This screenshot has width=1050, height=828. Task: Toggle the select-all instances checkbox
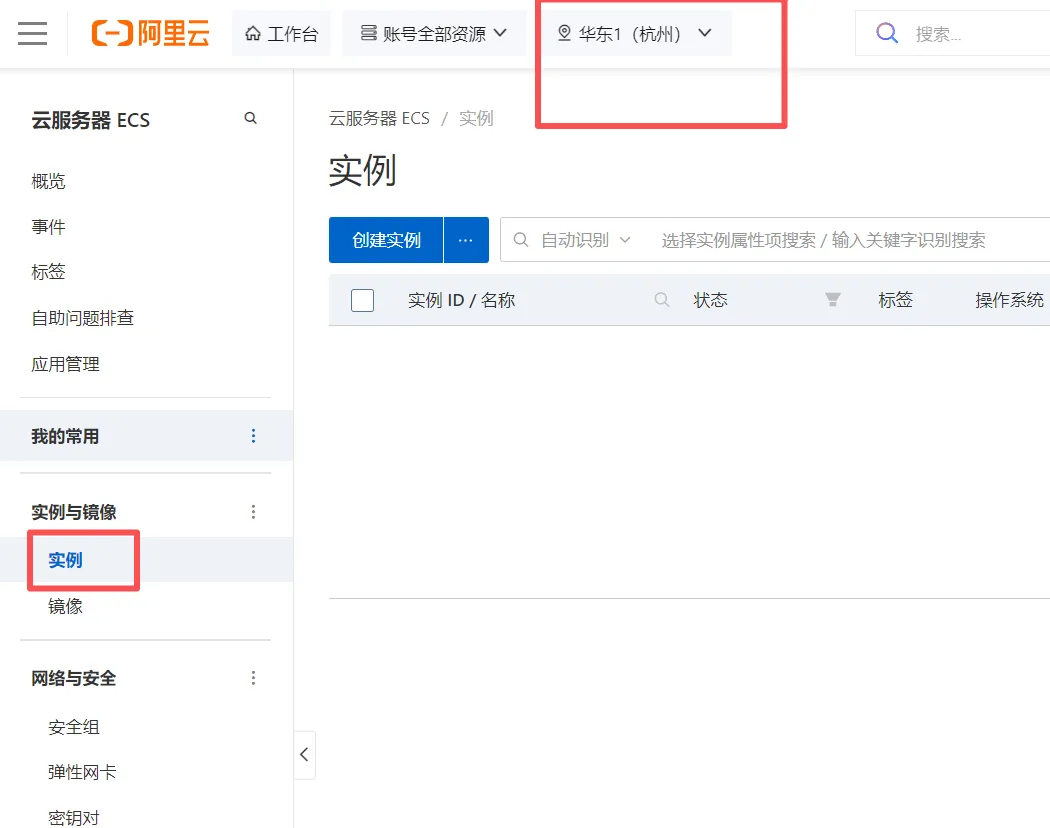[362, 300]
